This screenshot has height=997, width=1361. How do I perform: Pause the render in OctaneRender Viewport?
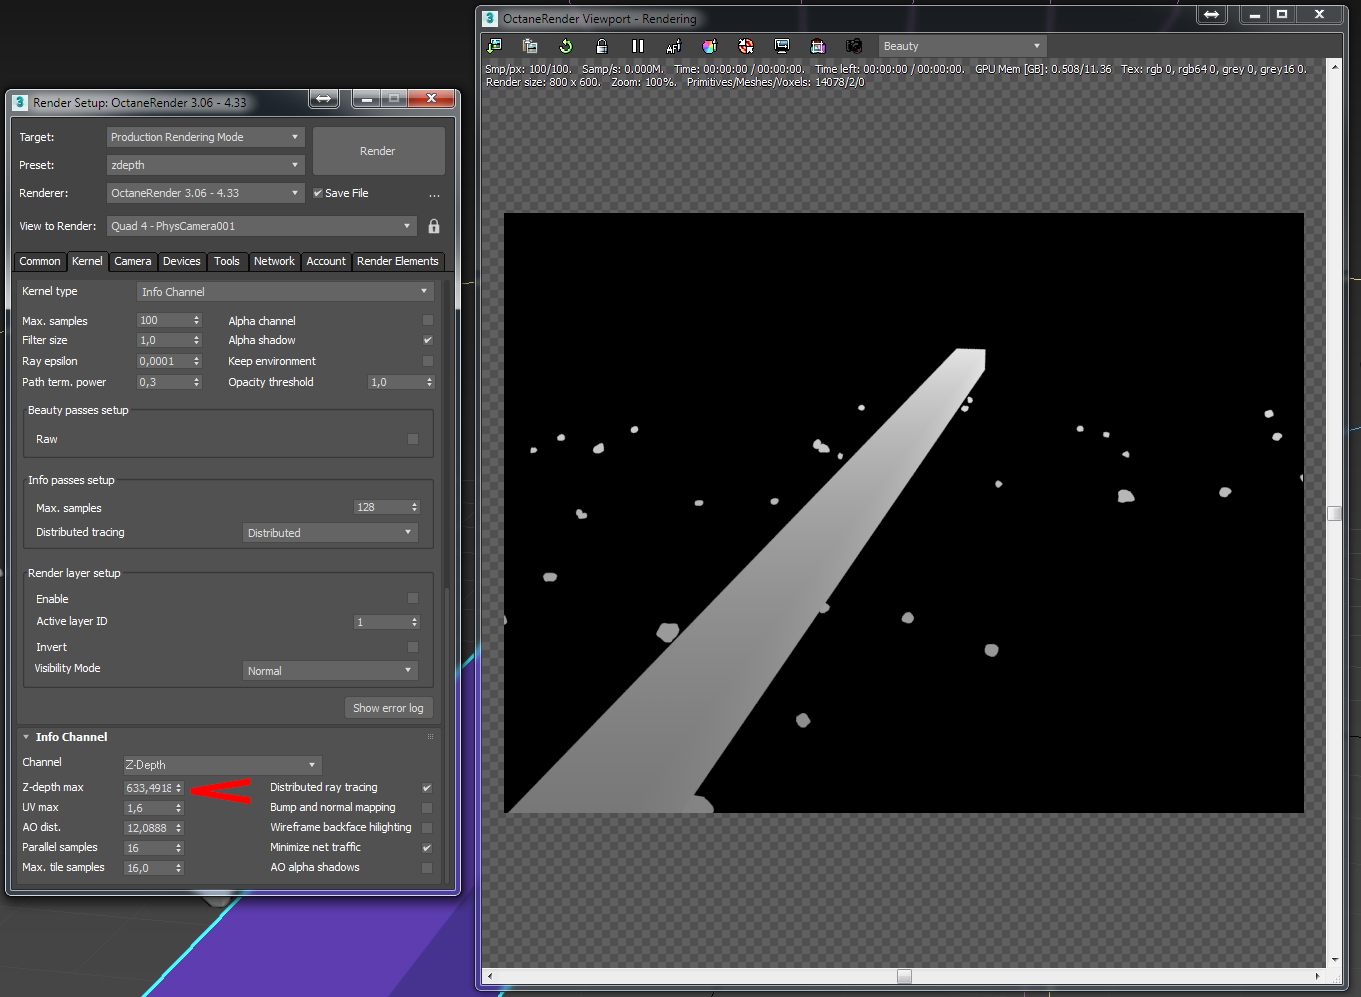(638, 46)
